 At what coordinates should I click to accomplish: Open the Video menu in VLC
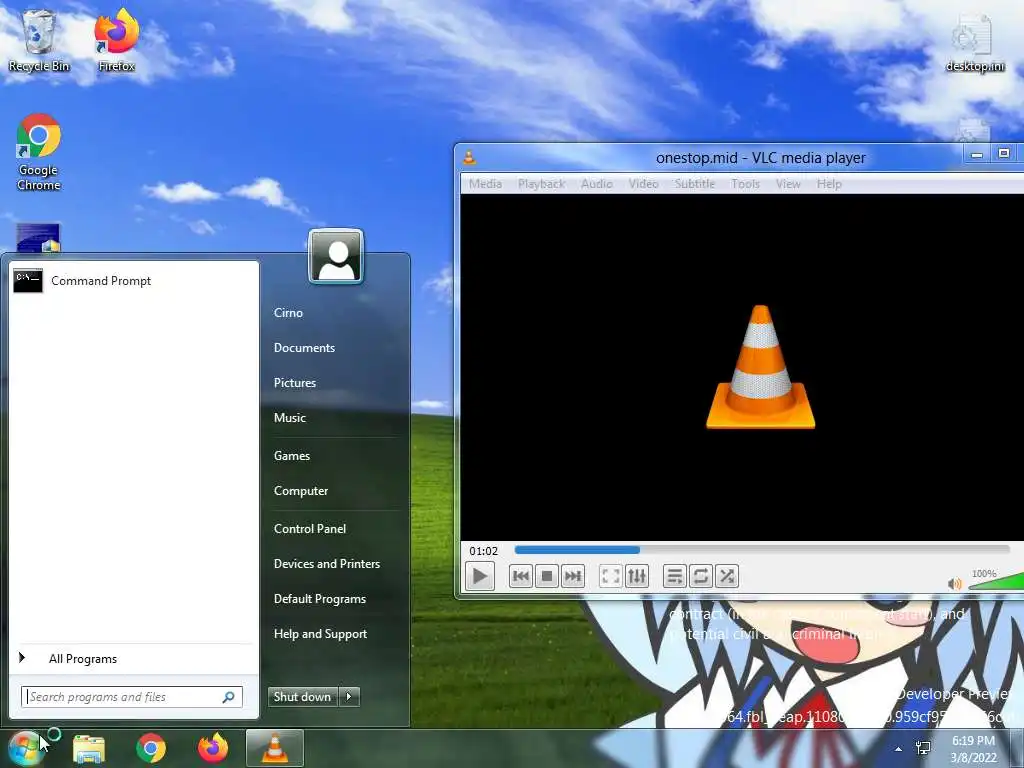[643, 184]
